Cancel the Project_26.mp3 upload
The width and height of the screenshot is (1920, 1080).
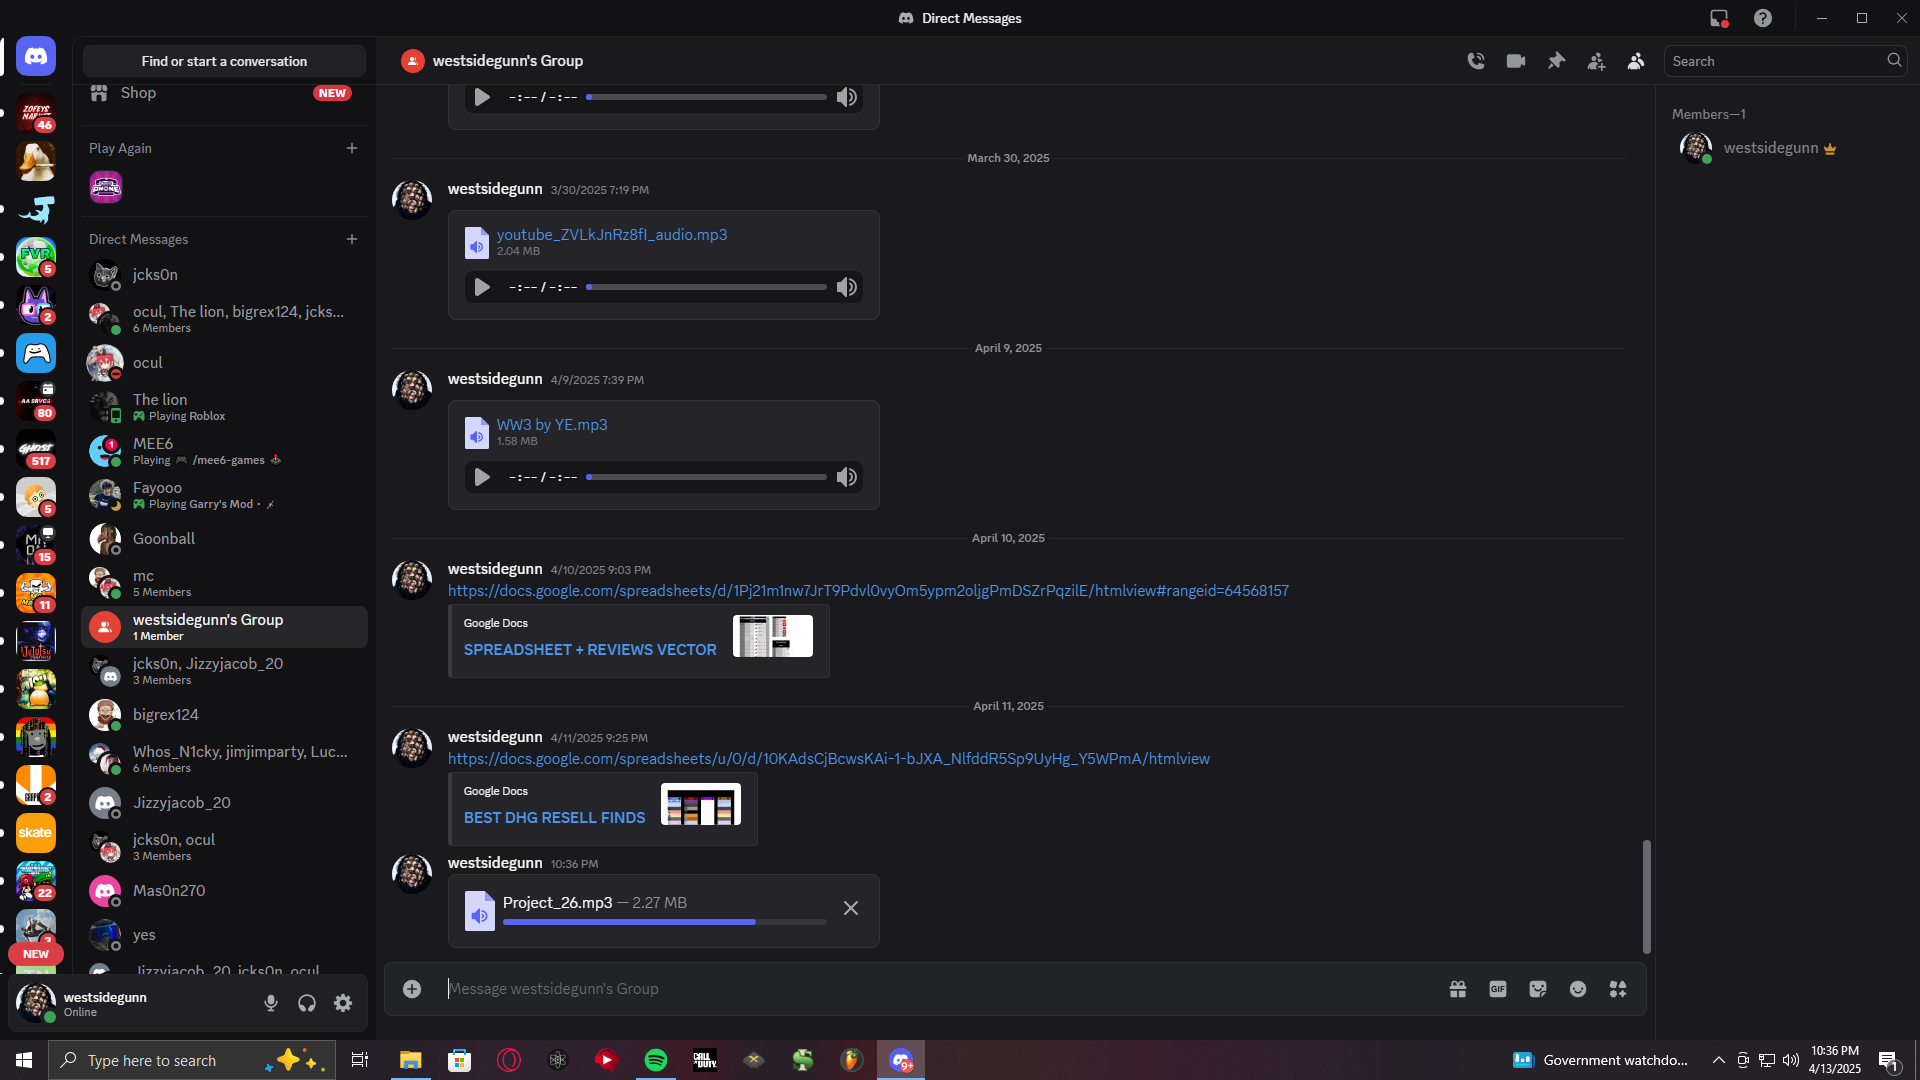click(x=851, y=908)
